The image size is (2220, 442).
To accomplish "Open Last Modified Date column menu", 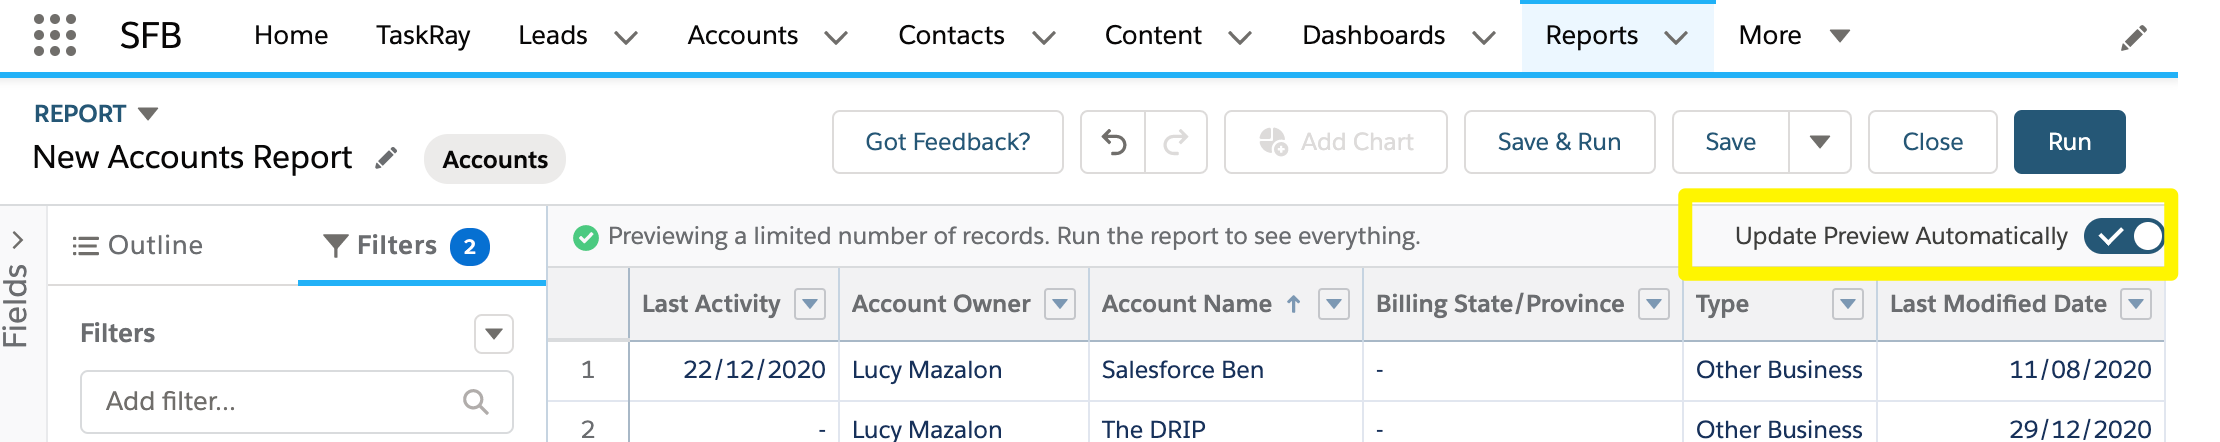I will tap(2137, 303).
